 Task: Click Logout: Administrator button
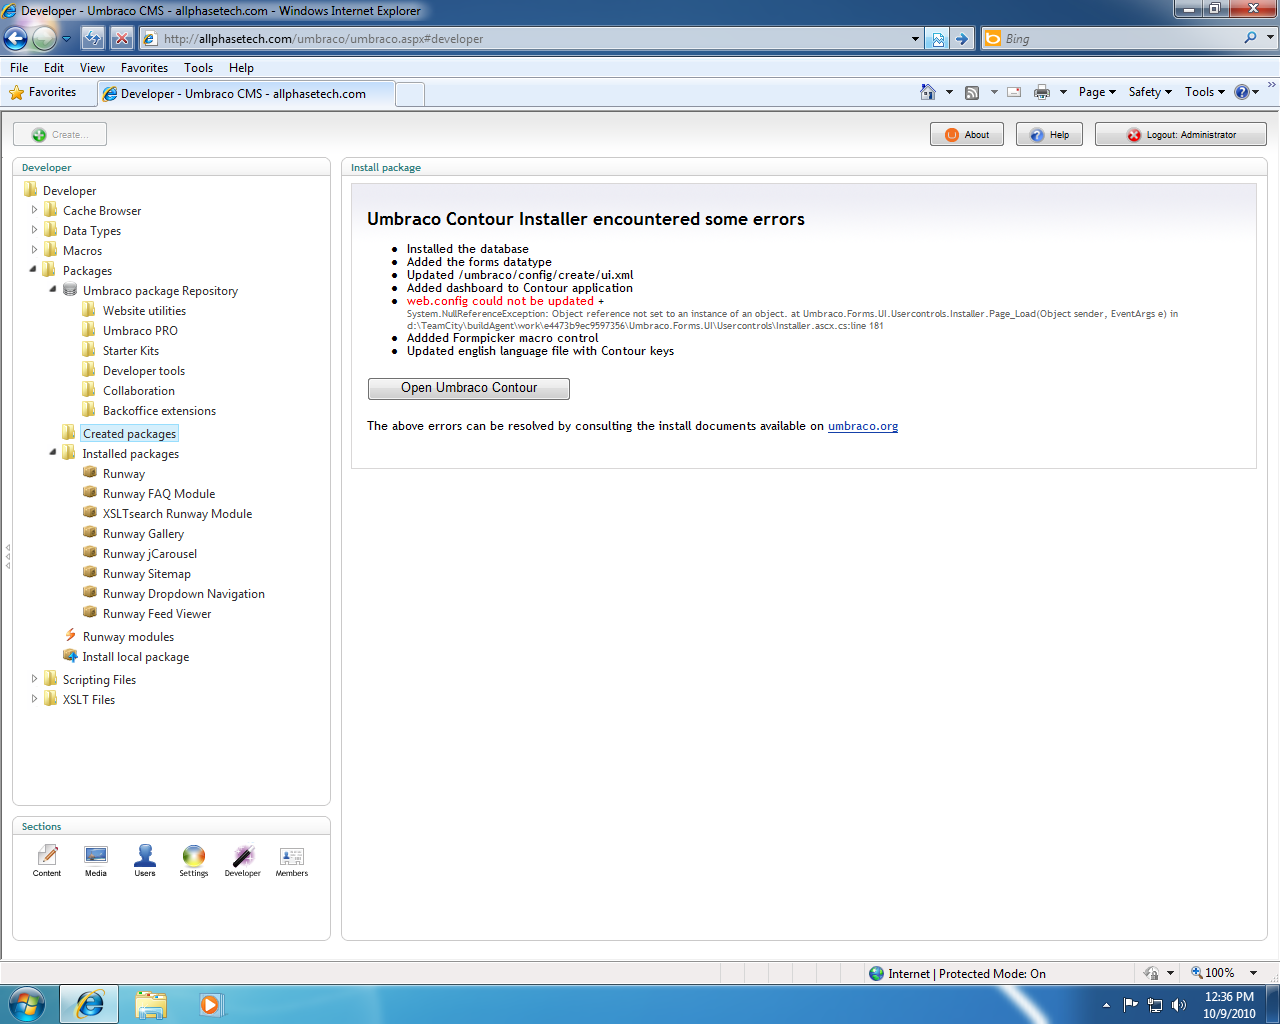[x=1181, y=134]
